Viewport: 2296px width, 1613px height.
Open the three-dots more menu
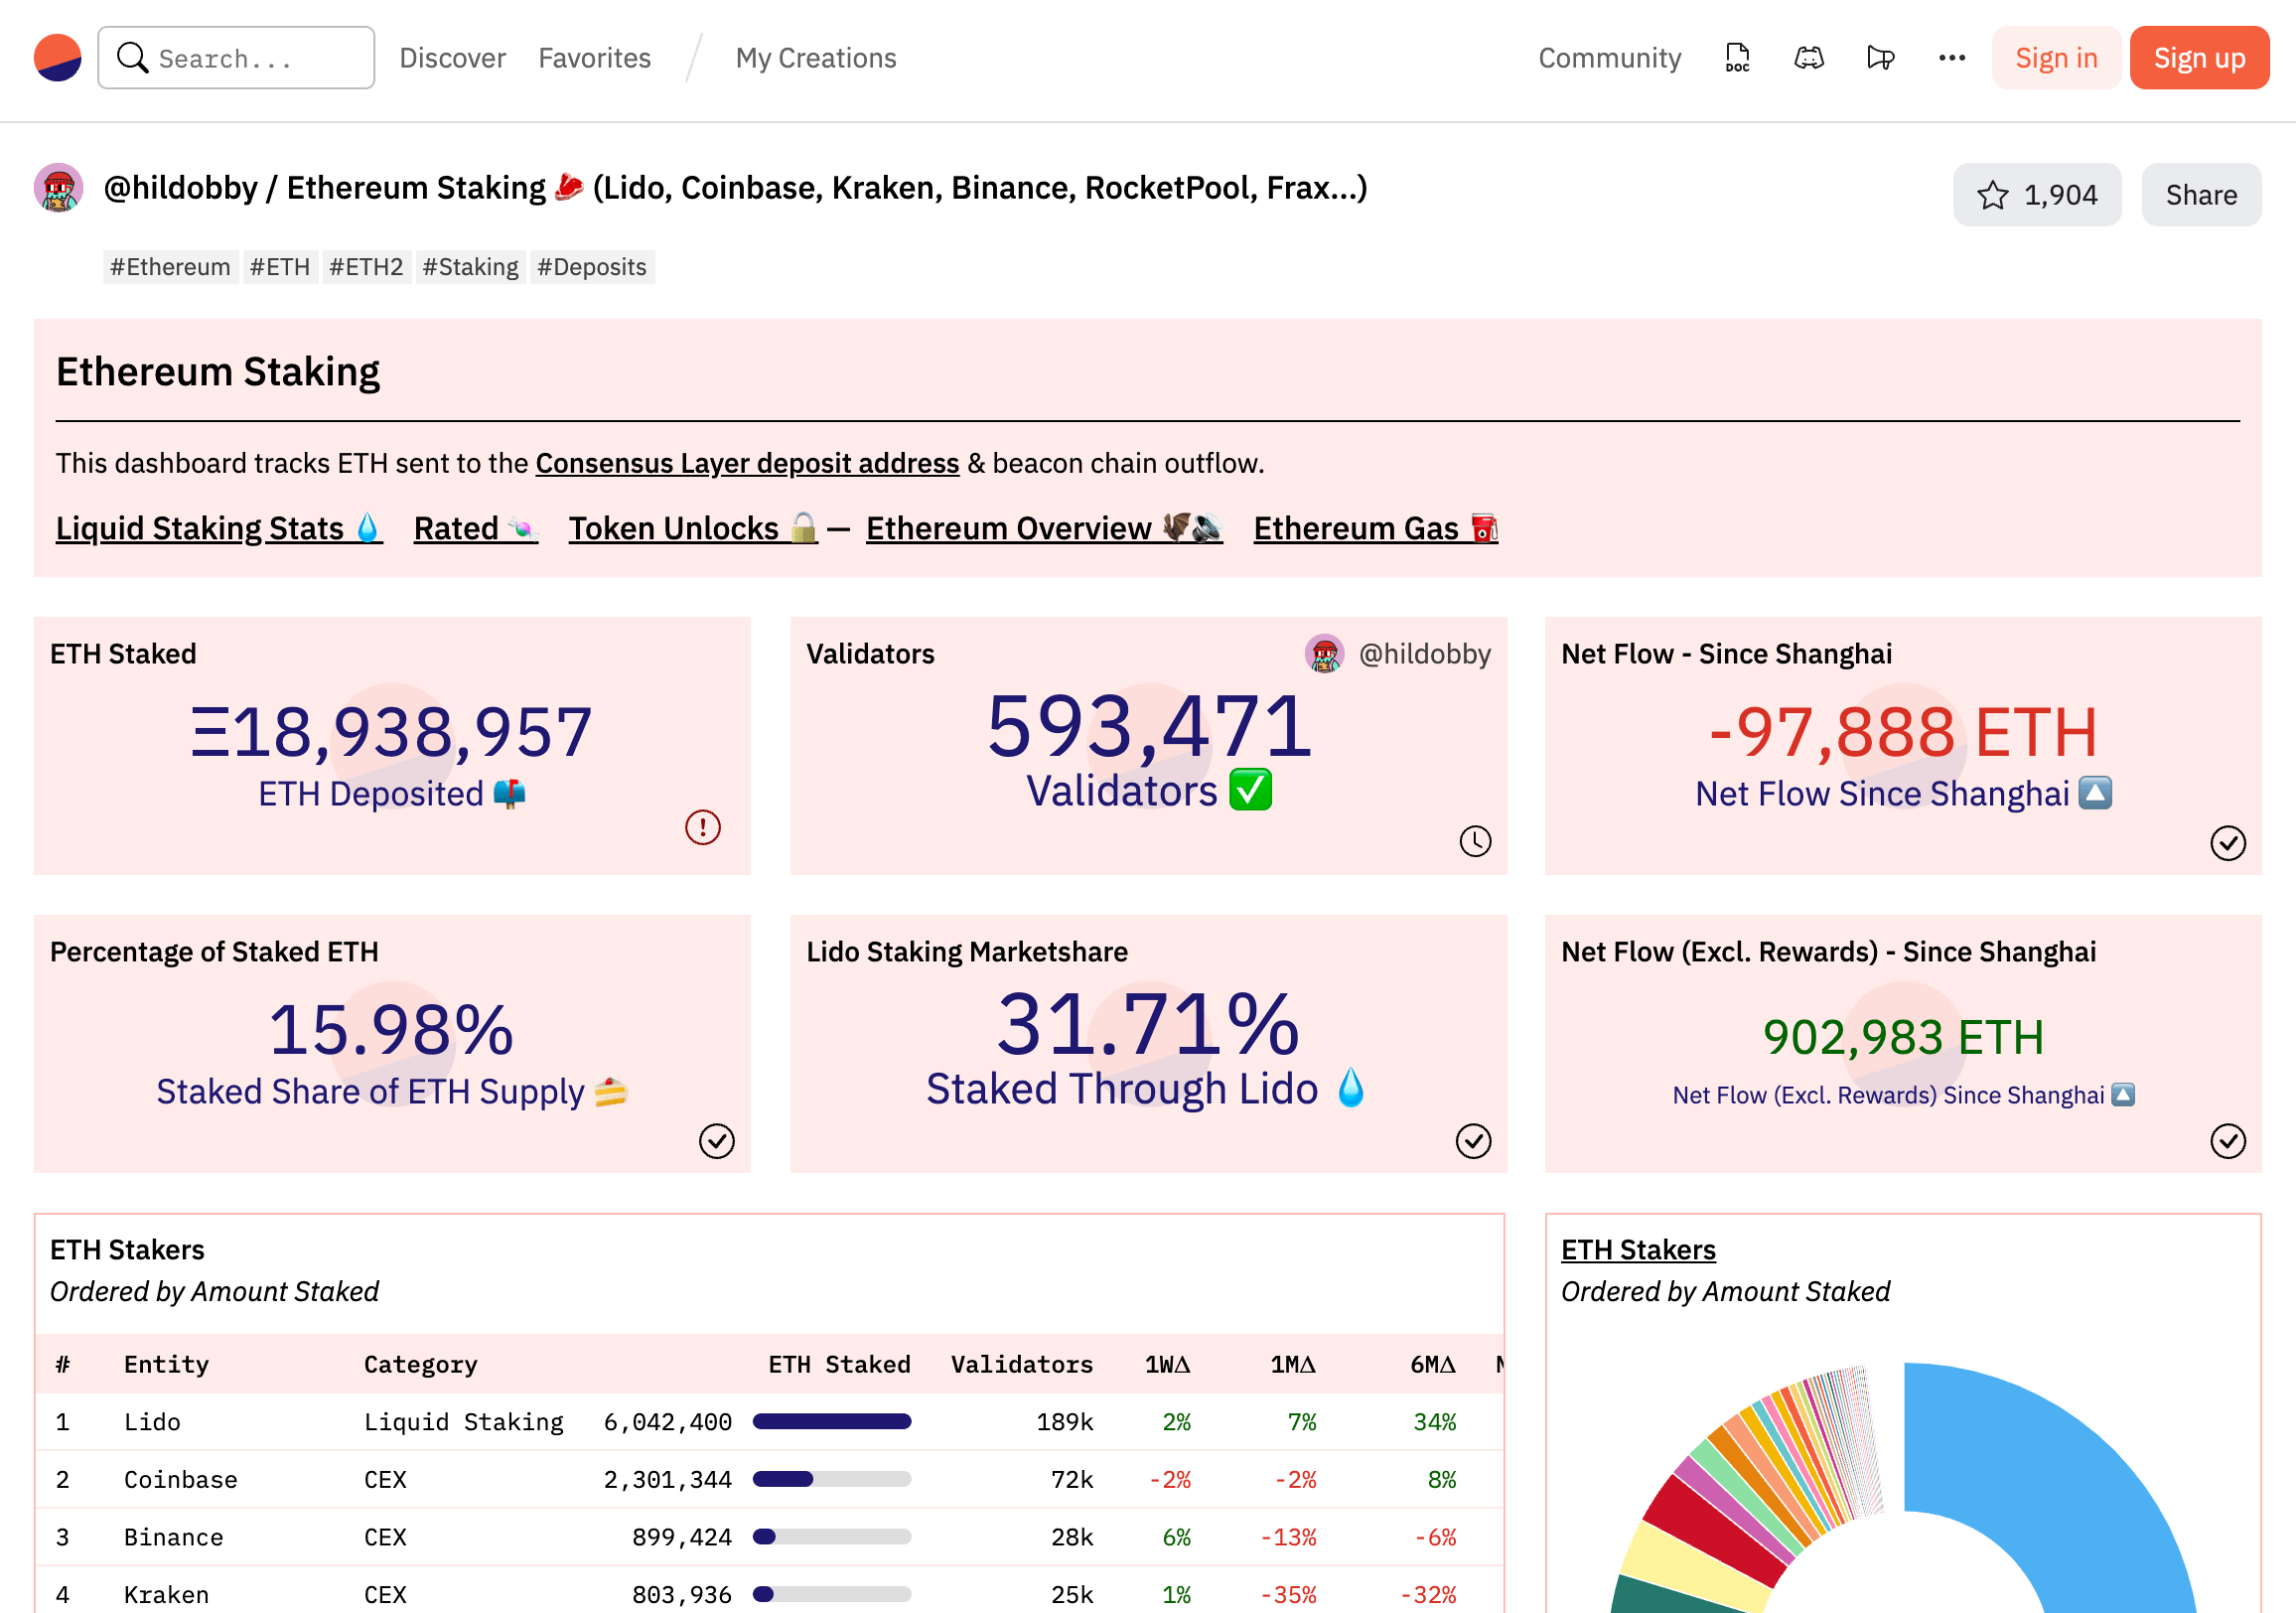point(1951,58)
